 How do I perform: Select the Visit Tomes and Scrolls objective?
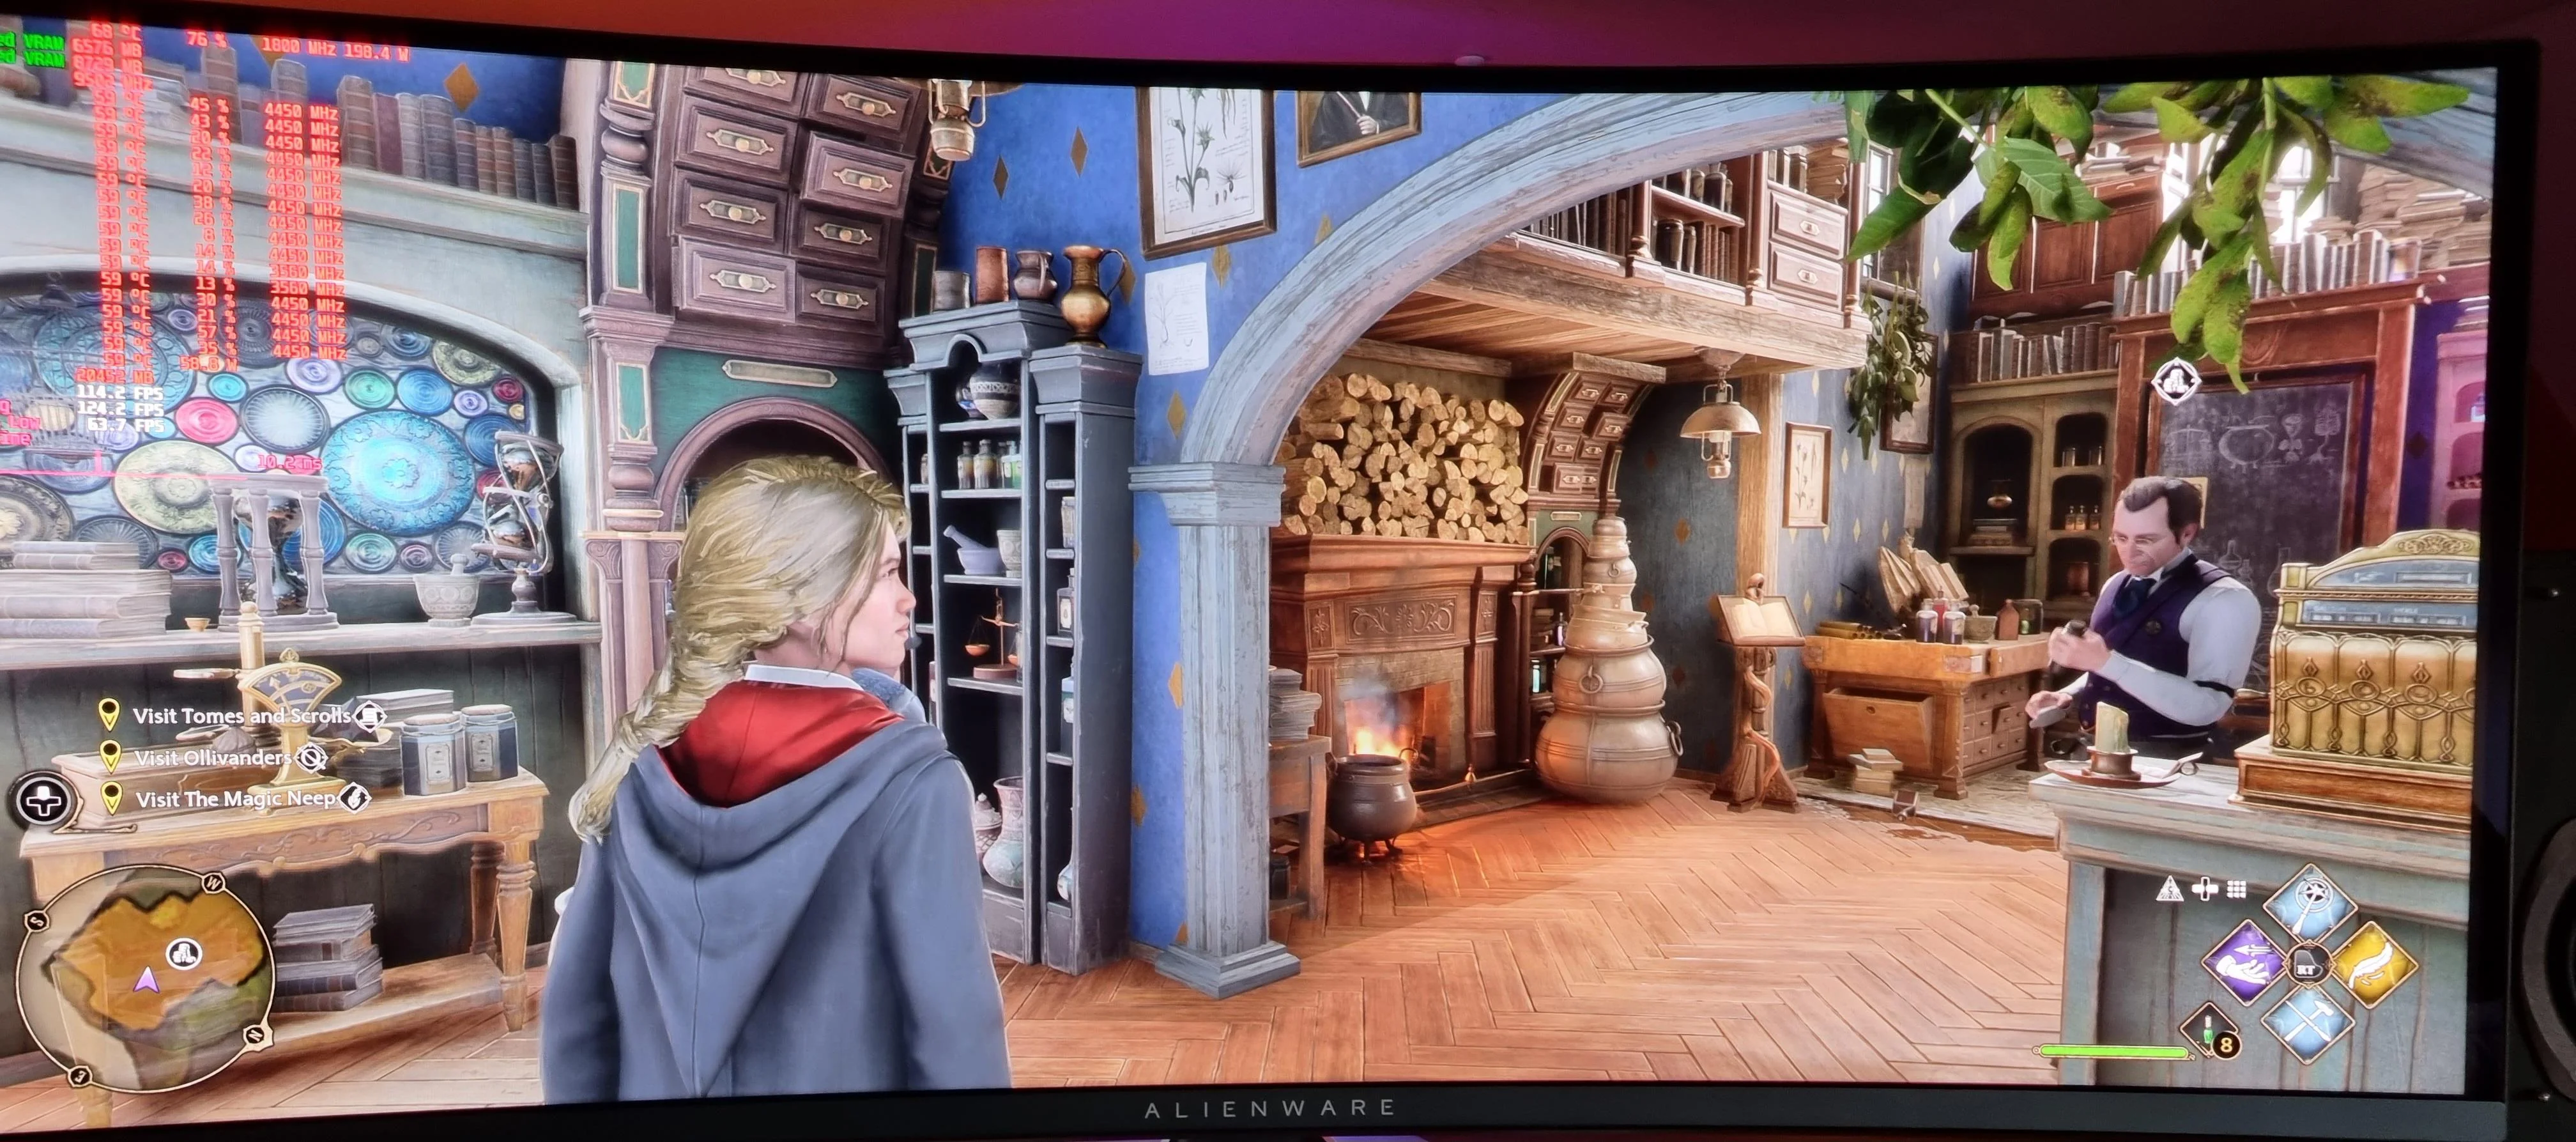[x=241, y=716]
